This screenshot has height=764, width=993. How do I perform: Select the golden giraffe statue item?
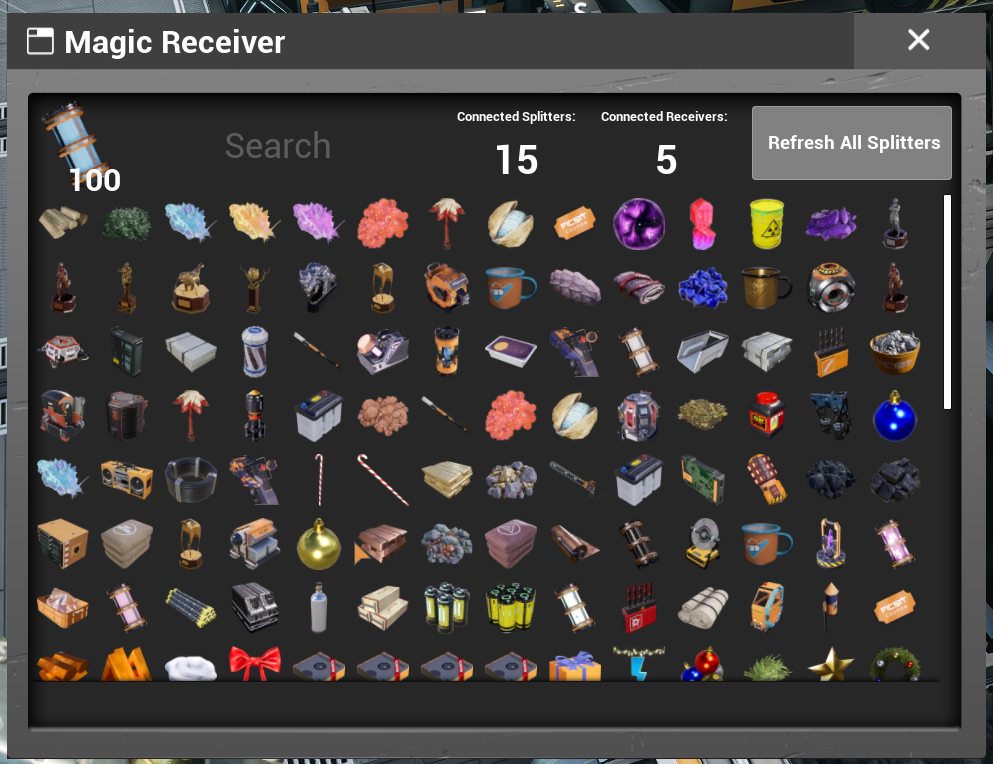(x=190, y=288)
